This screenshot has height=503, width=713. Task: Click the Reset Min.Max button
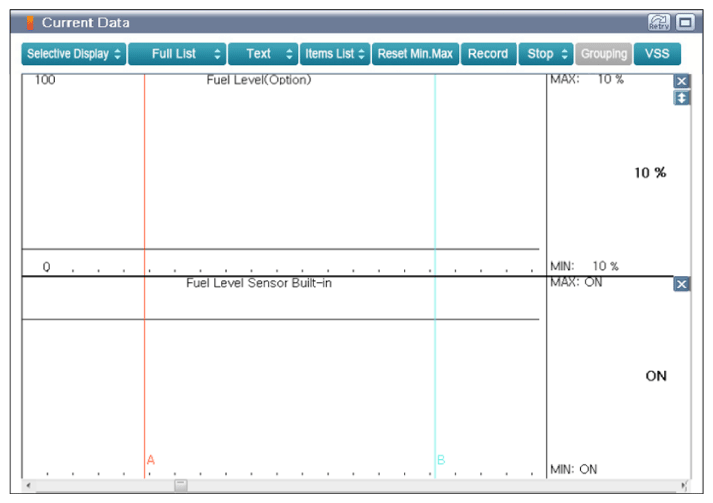point(415,54)
